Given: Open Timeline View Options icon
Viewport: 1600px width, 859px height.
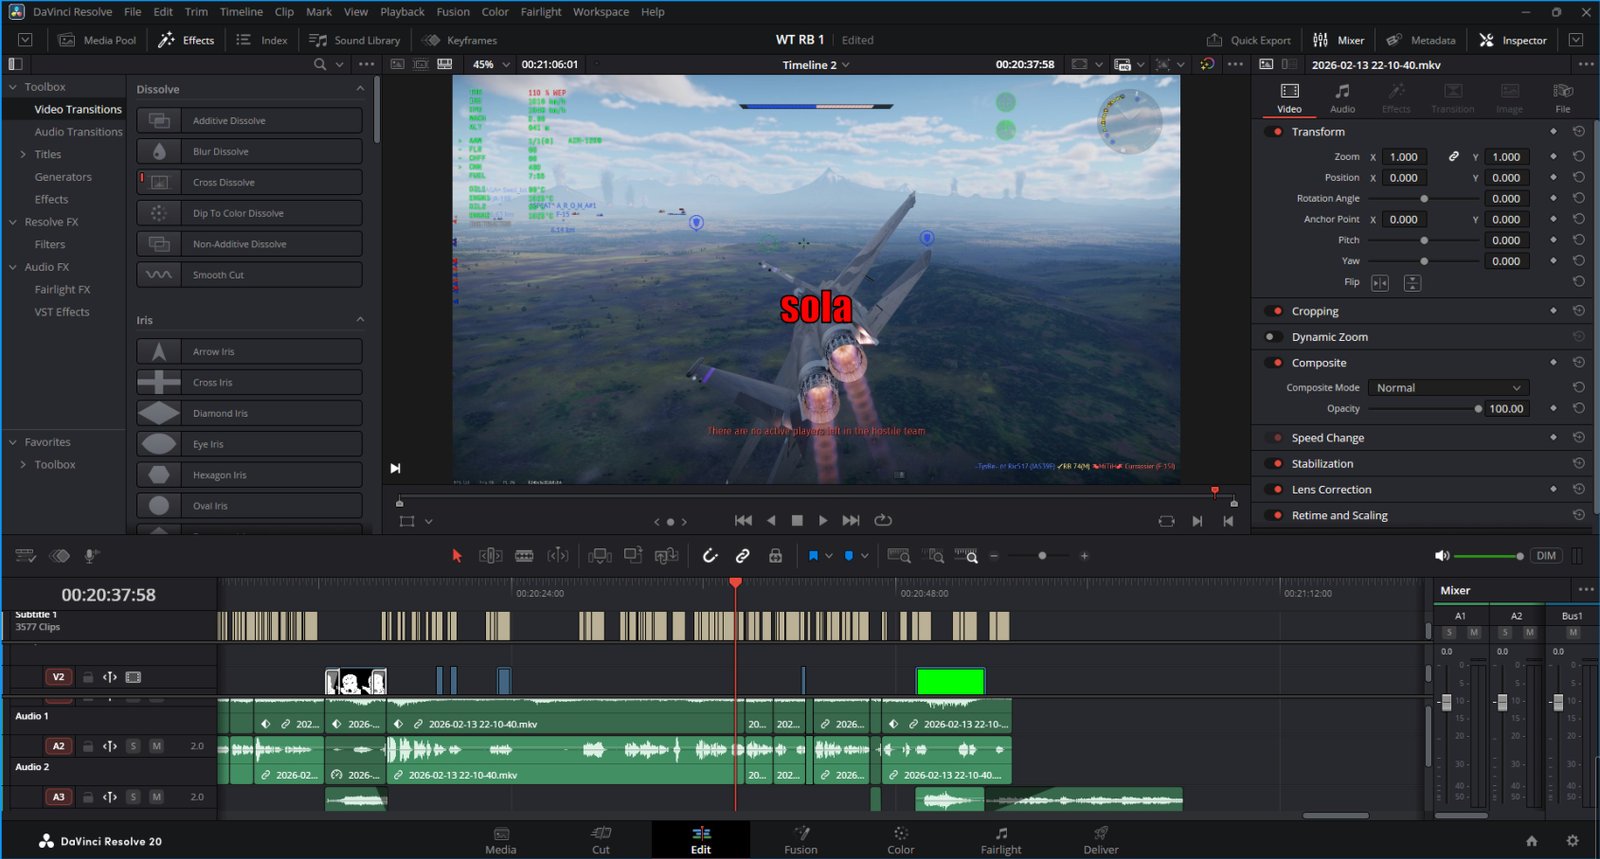Looking at the screenshot, I should click(26, 556).
